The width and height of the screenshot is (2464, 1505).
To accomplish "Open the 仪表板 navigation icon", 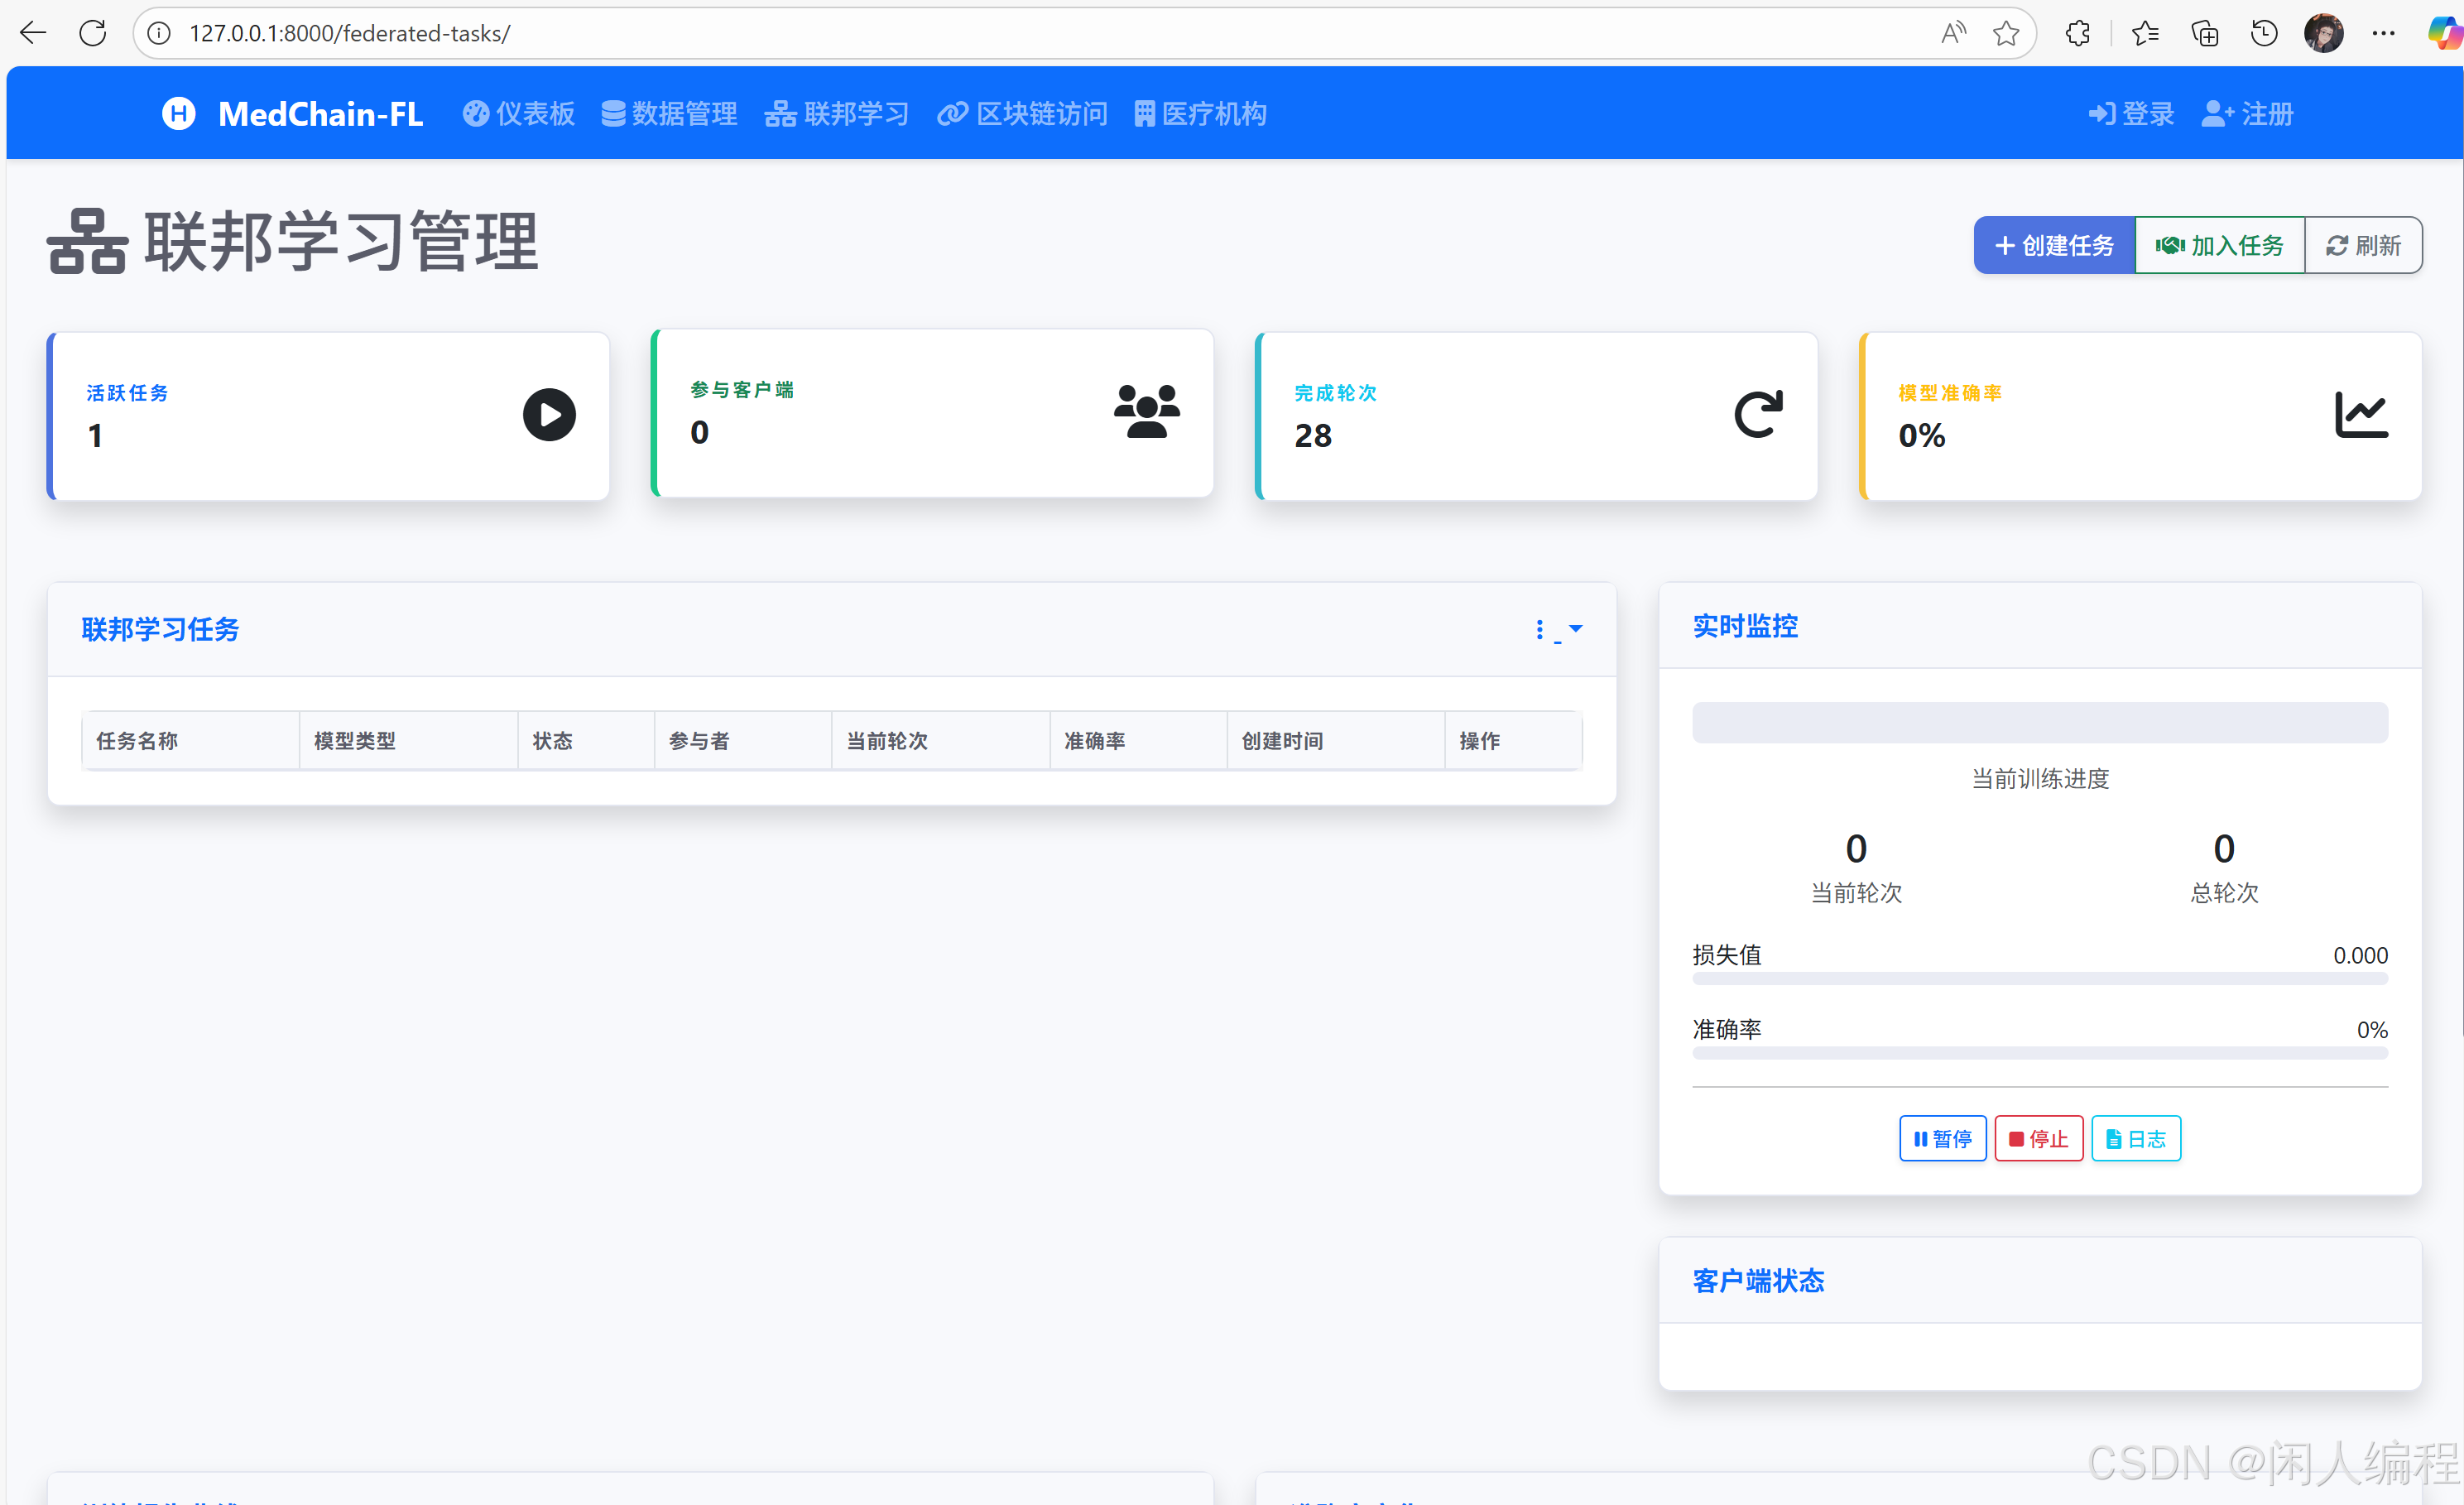I will (x=475, y=113).
